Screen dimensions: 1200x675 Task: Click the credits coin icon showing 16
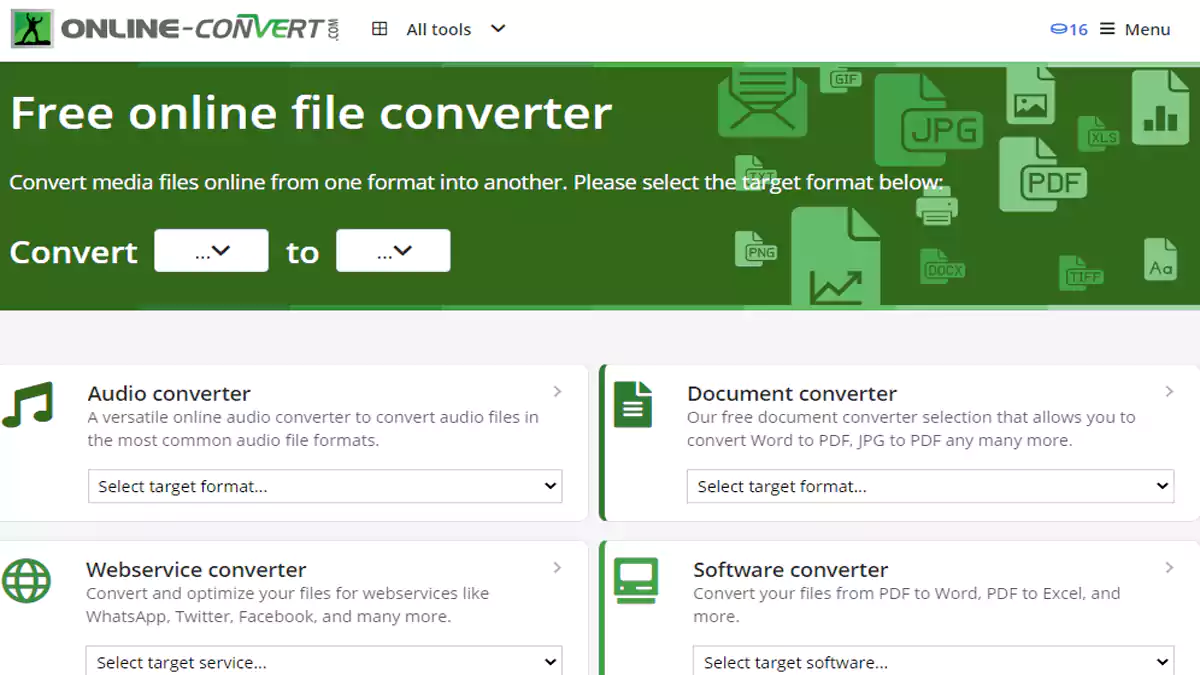[x=1058, y=29]
